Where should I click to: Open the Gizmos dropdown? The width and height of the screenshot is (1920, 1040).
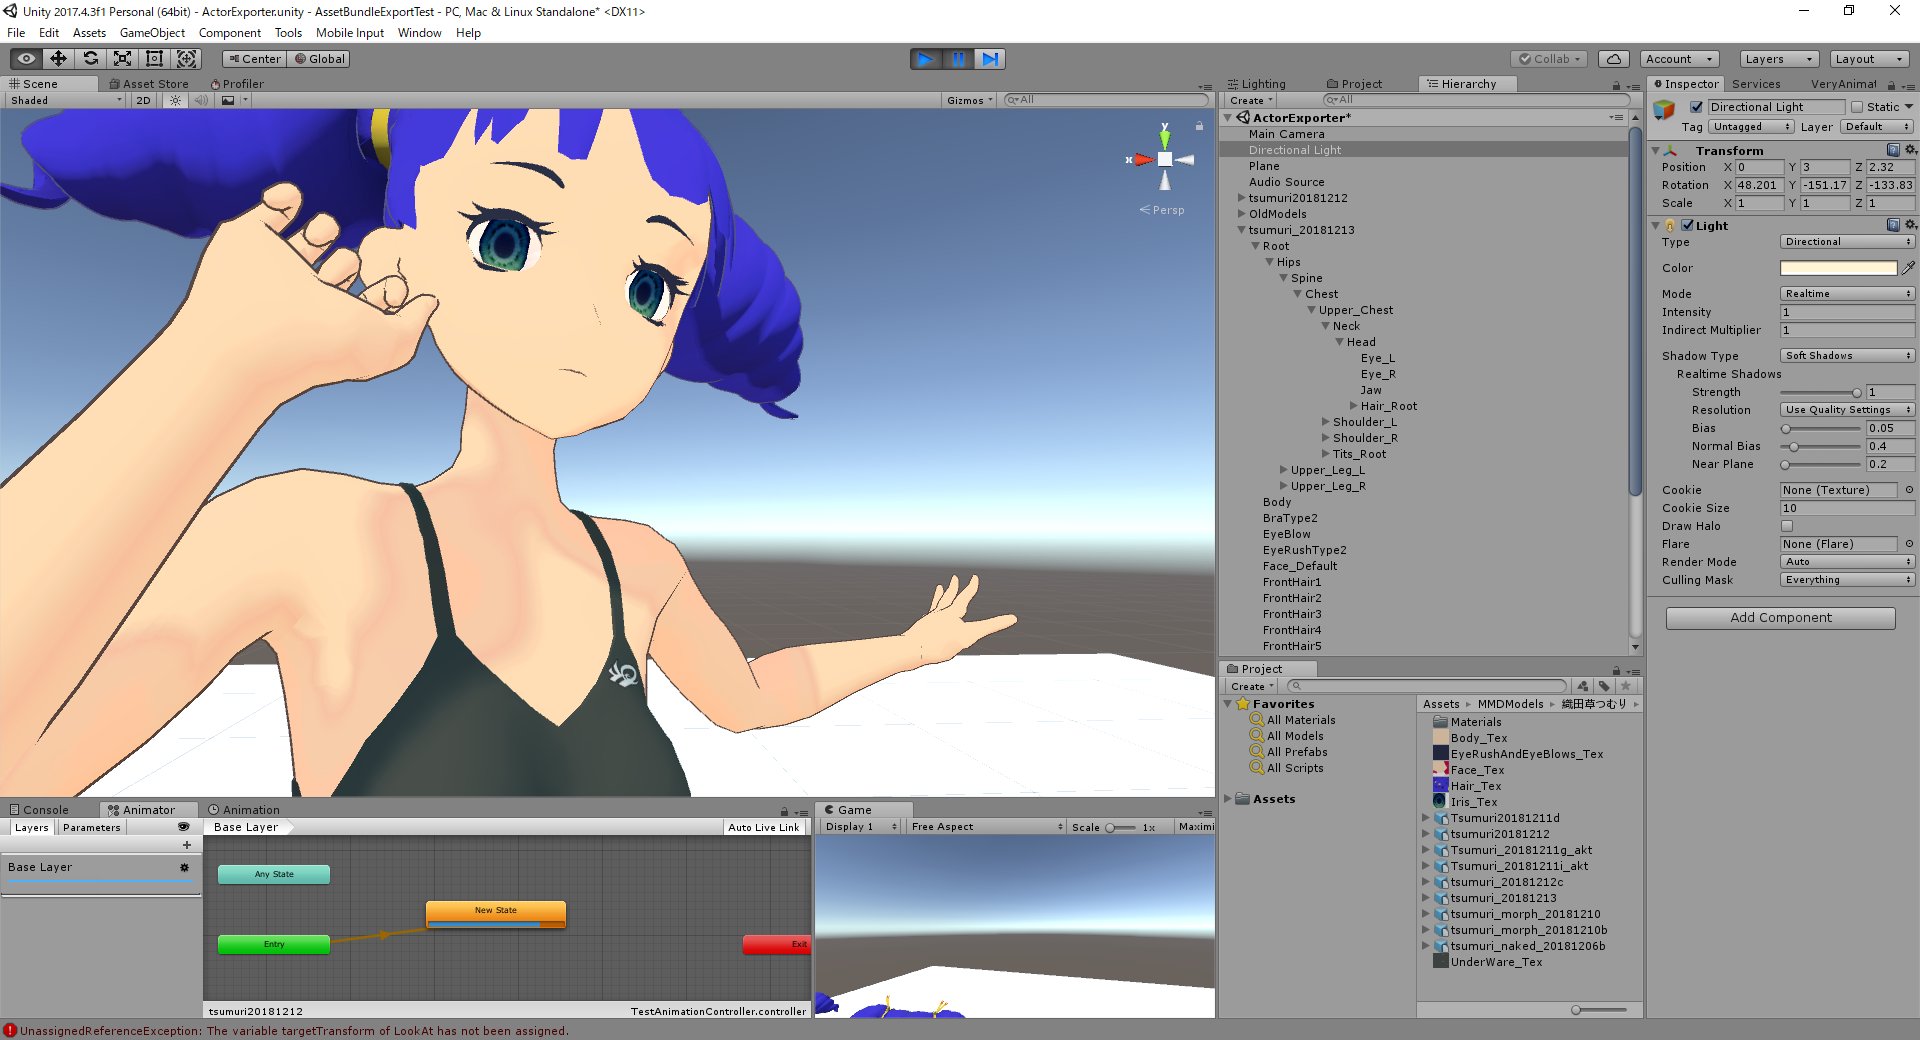click(970, 100)
